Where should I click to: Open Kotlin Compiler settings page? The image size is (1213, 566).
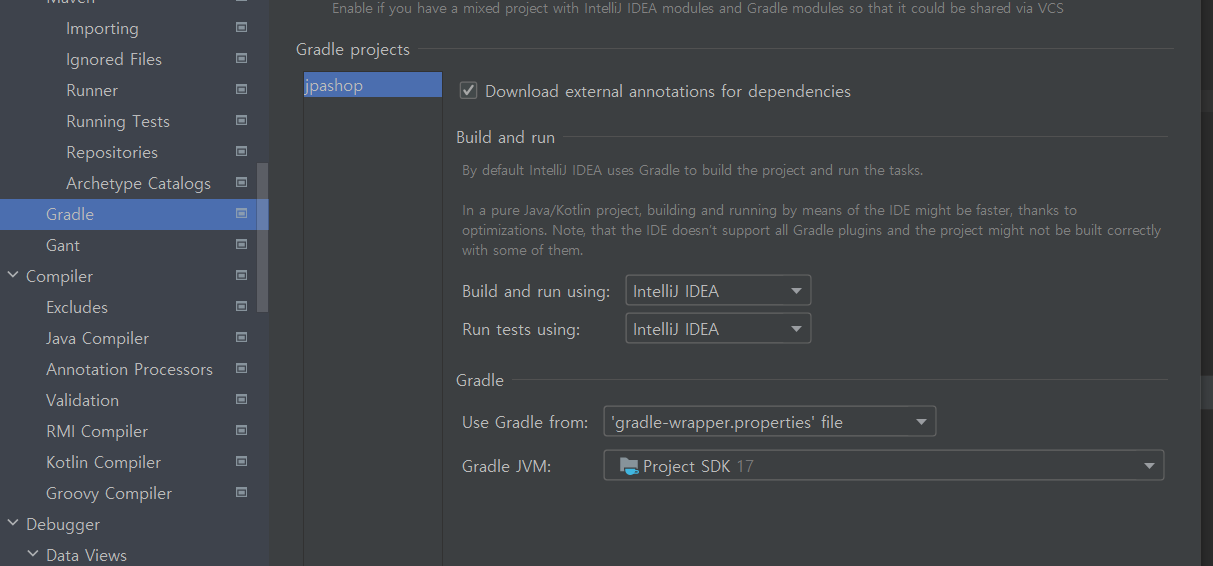(x=103, y=462)
